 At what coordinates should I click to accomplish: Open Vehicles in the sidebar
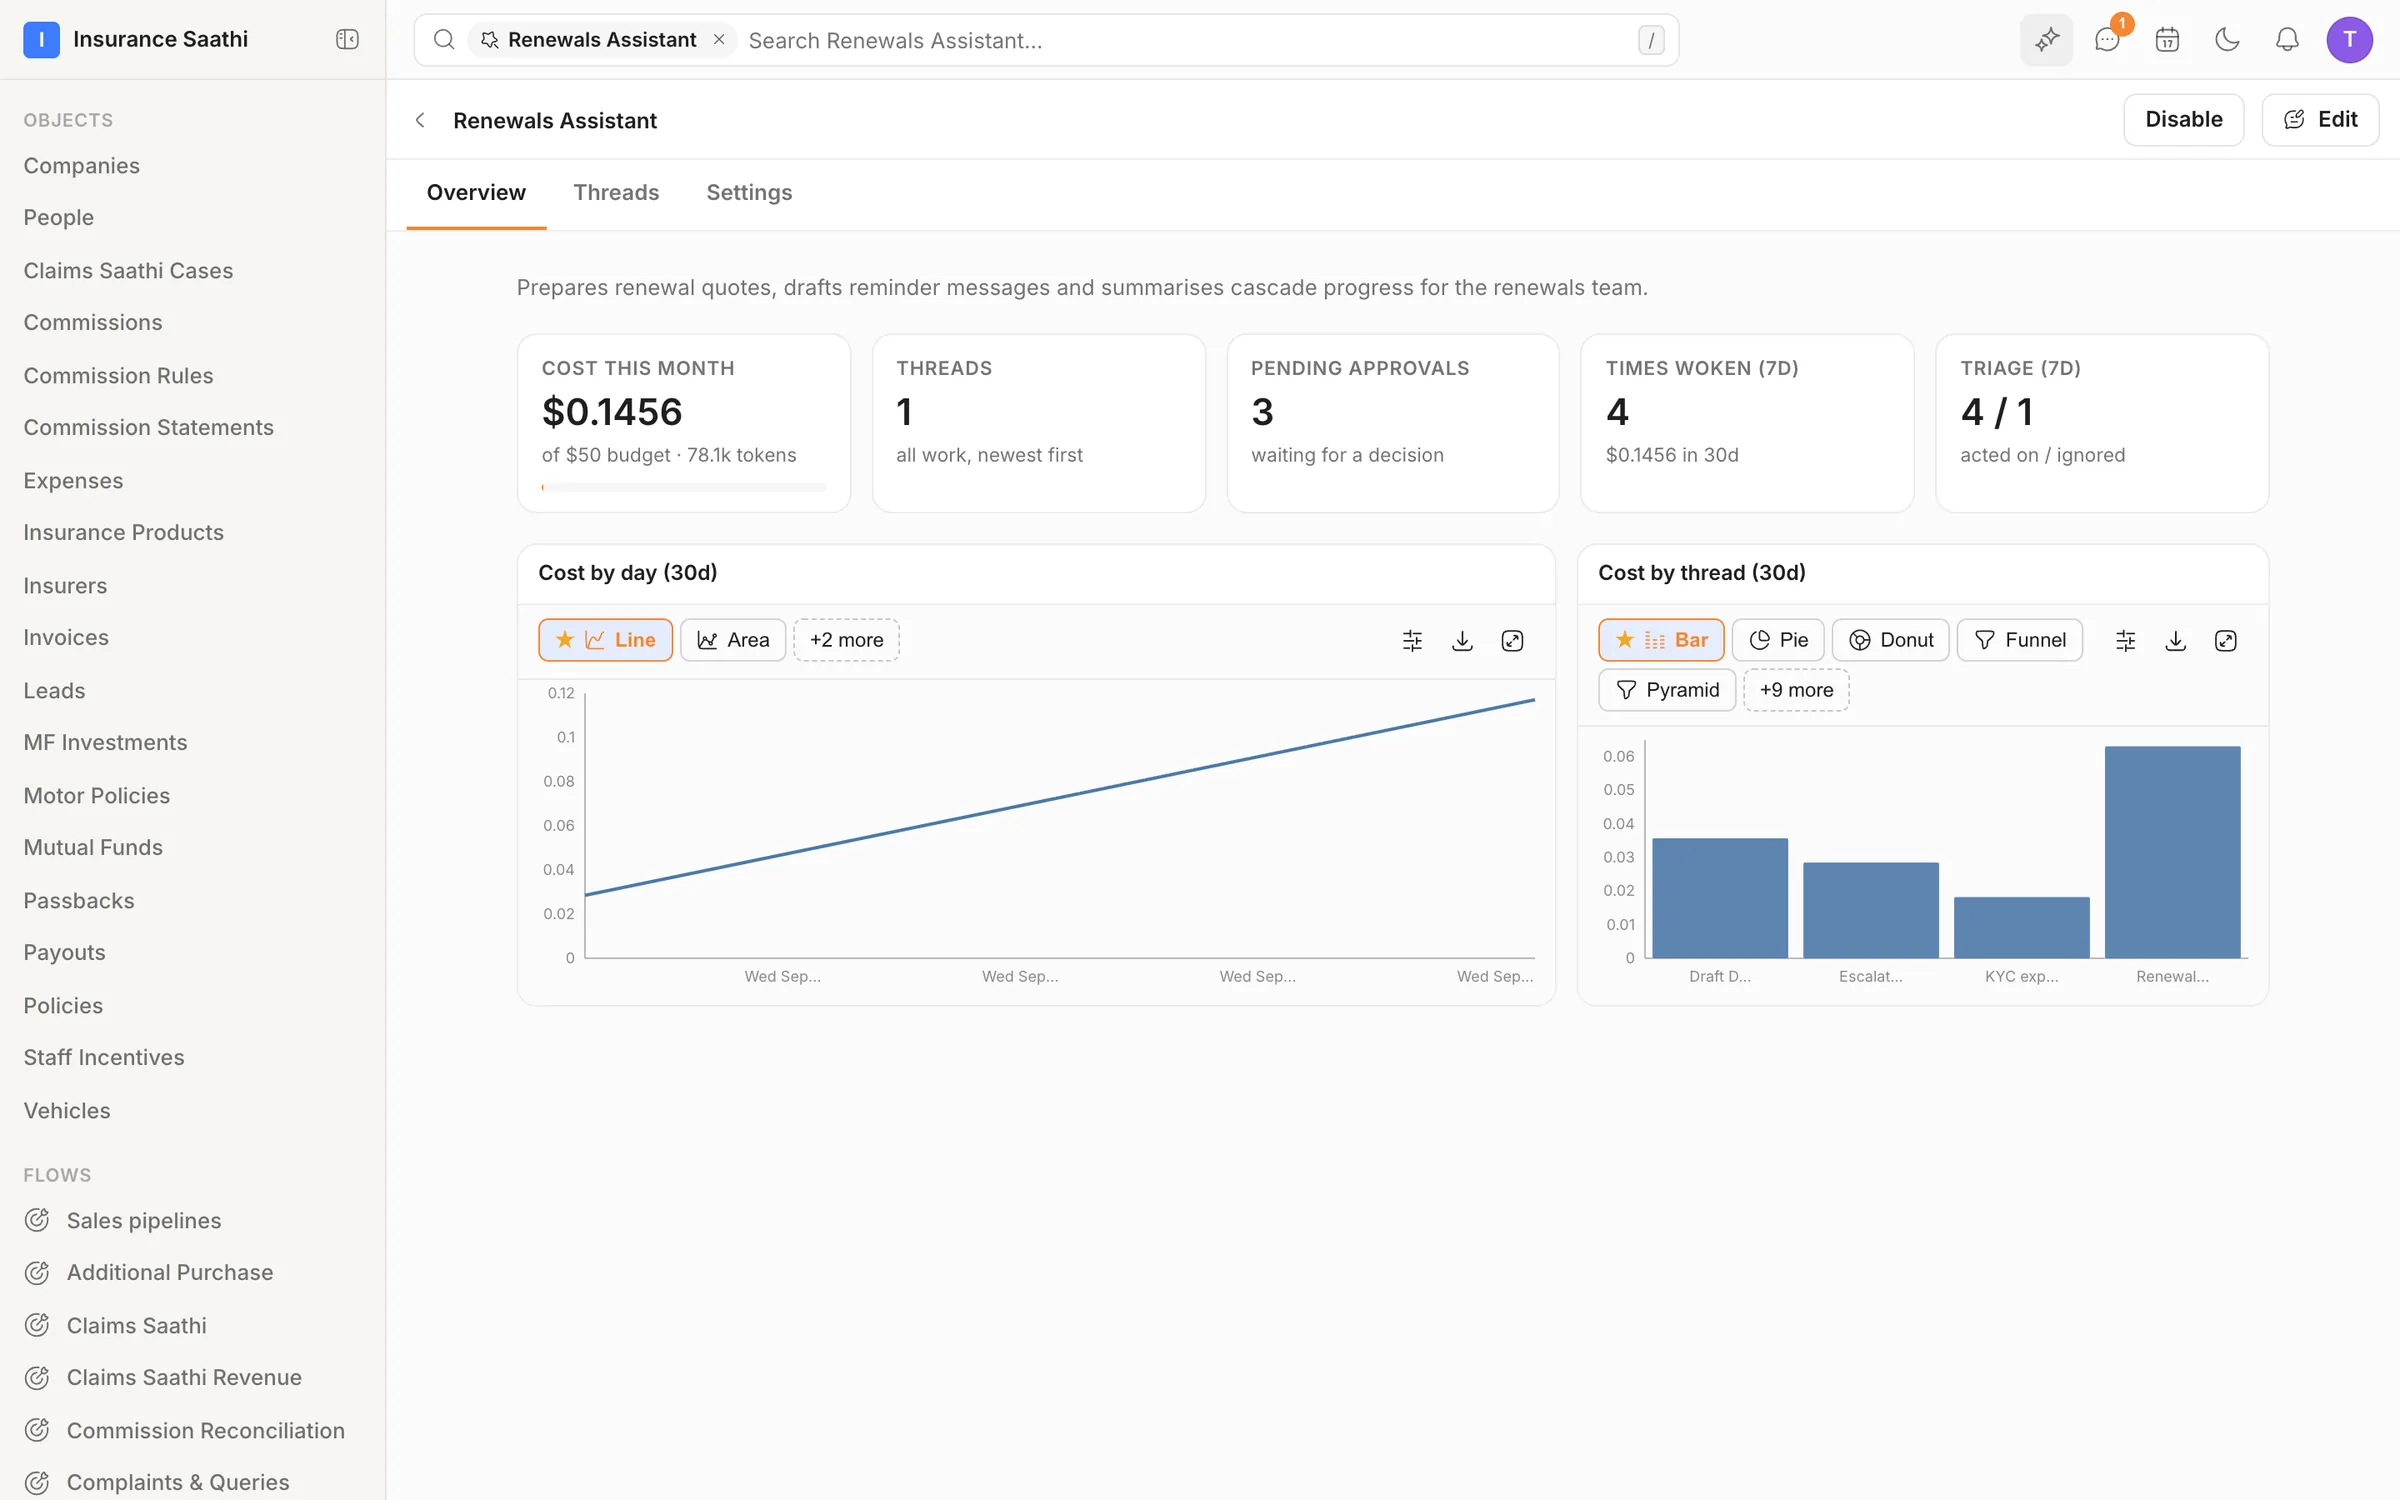(67, 1110)
